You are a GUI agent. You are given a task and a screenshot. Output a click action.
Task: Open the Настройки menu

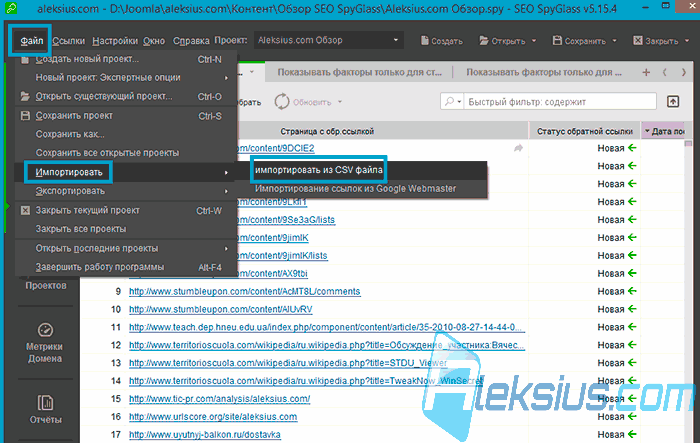tap(115, 41)
